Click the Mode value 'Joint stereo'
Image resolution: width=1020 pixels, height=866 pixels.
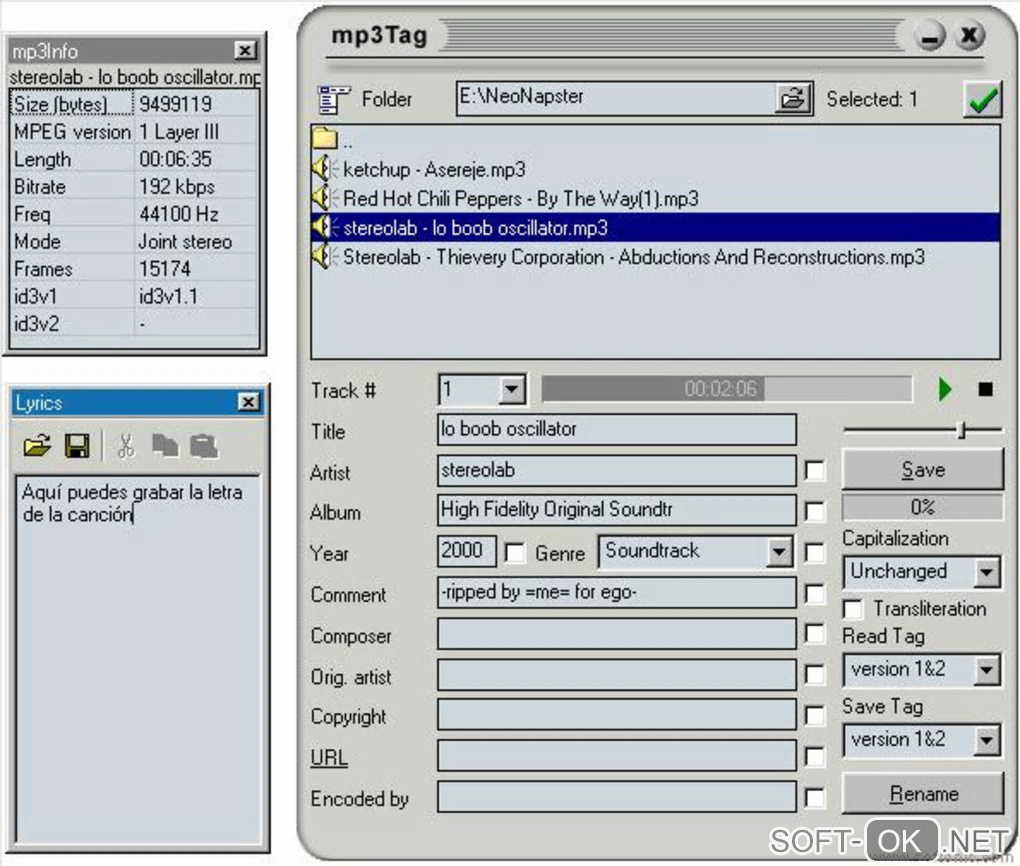tap(185, 242)
